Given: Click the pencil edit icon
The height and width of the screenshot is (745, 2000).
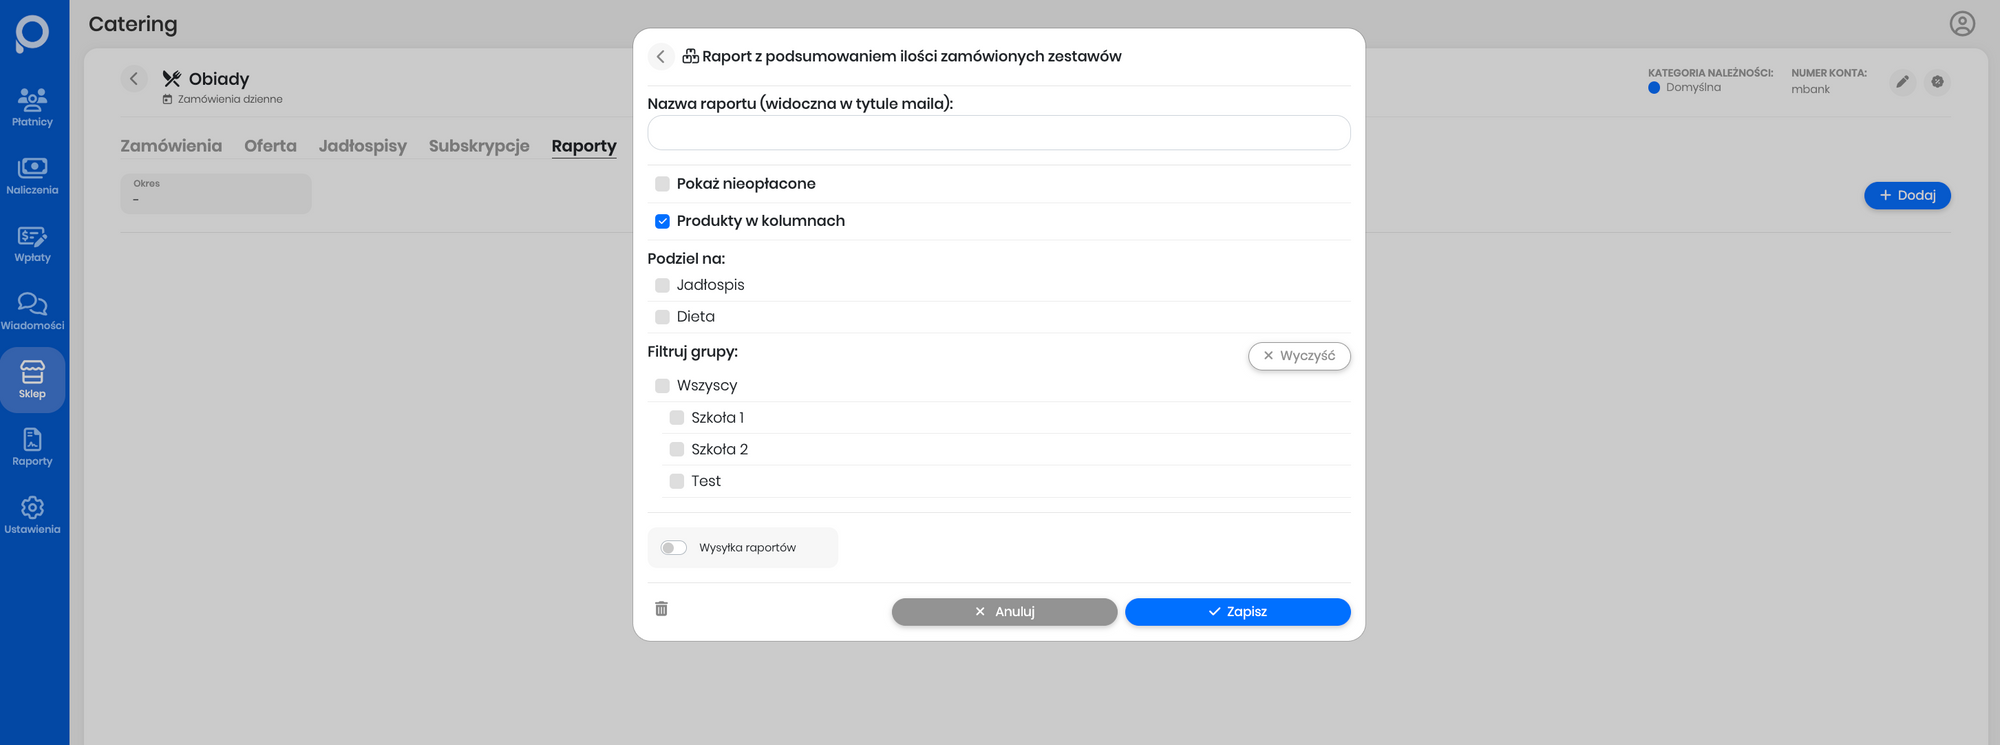Looking at the screenshot, I should (x=1902, y=82).
